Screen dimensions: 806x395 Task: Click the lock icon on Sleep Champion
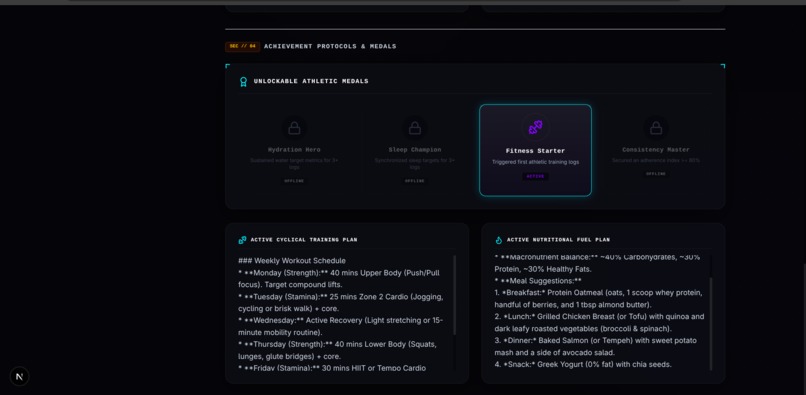click(415, 128)
